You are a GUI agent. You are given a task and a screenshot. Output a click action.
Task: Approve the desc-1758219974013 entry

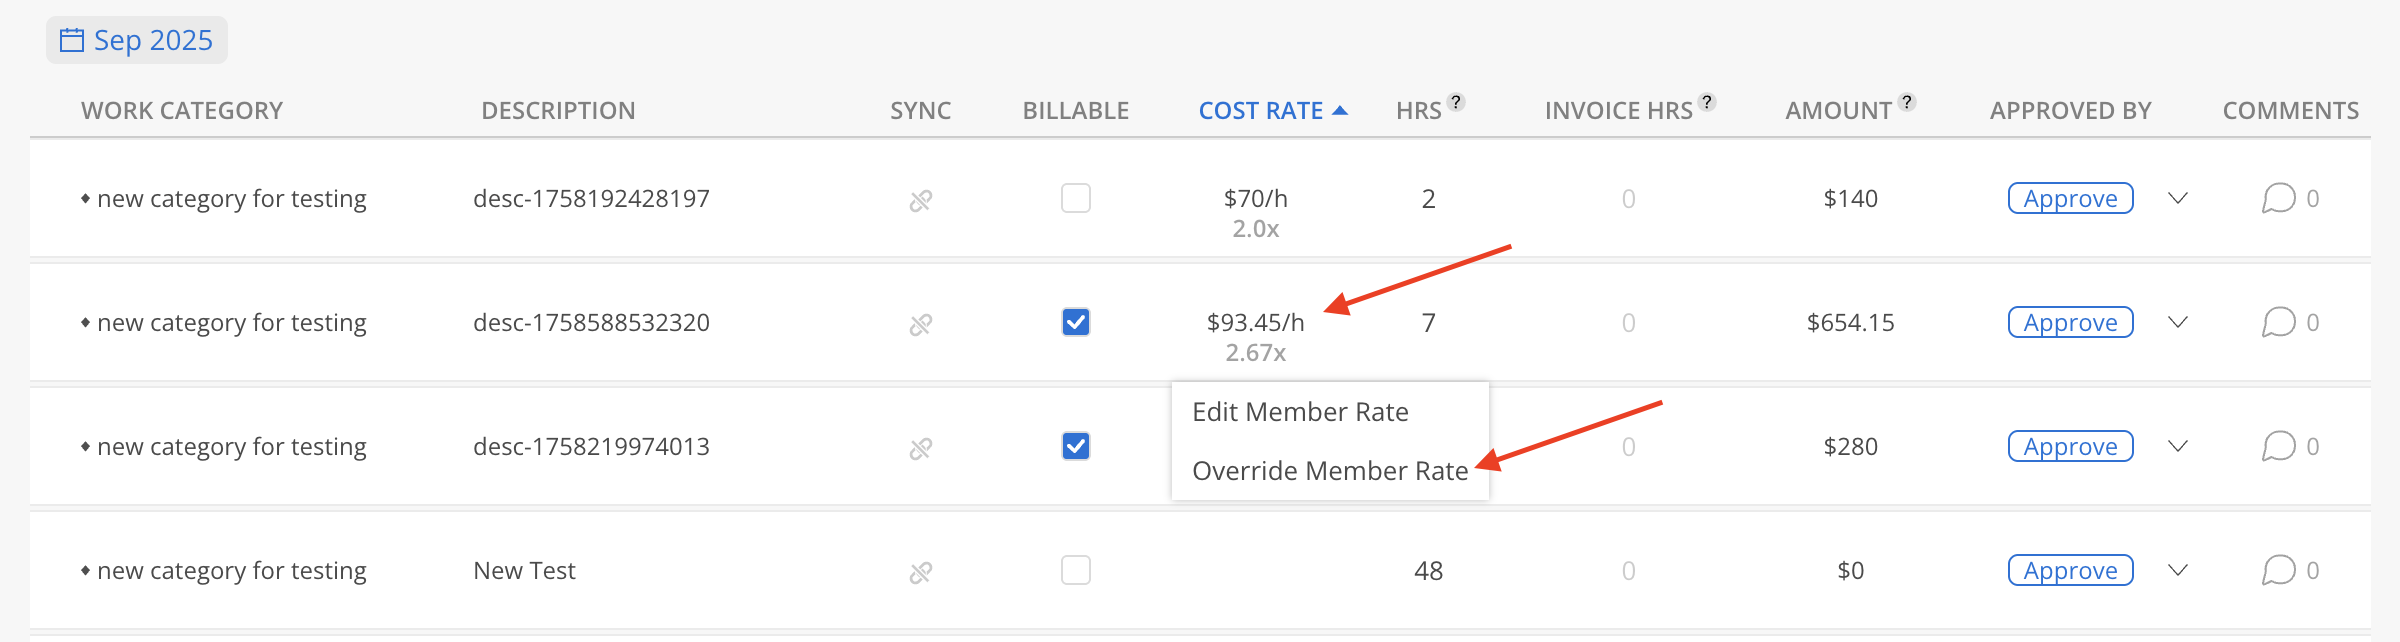tap(2070, 446)
